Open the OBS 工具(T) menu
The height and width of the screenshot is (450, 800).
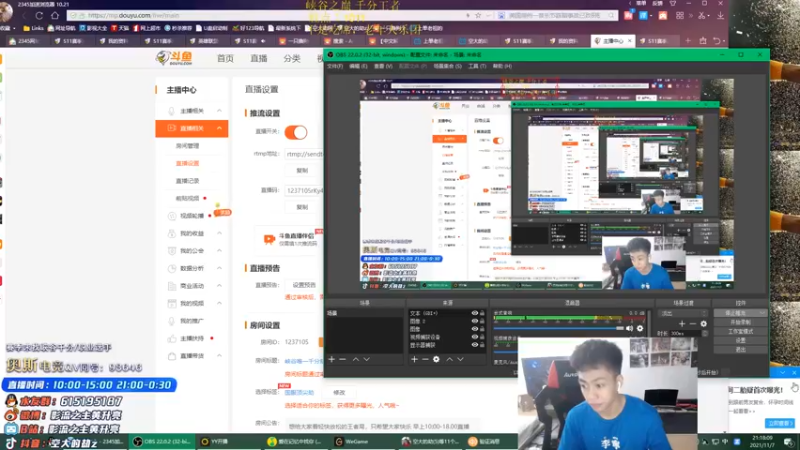[477, 66]
